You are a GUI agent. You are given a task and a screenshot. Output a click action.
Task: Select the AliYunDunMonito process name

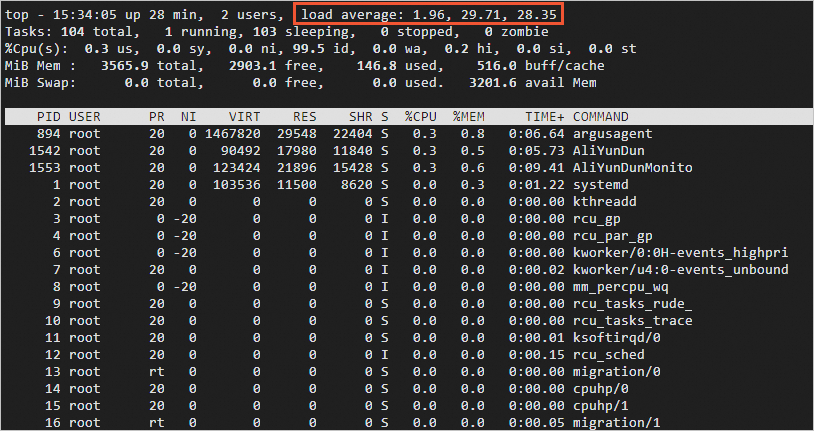(632, 168)
